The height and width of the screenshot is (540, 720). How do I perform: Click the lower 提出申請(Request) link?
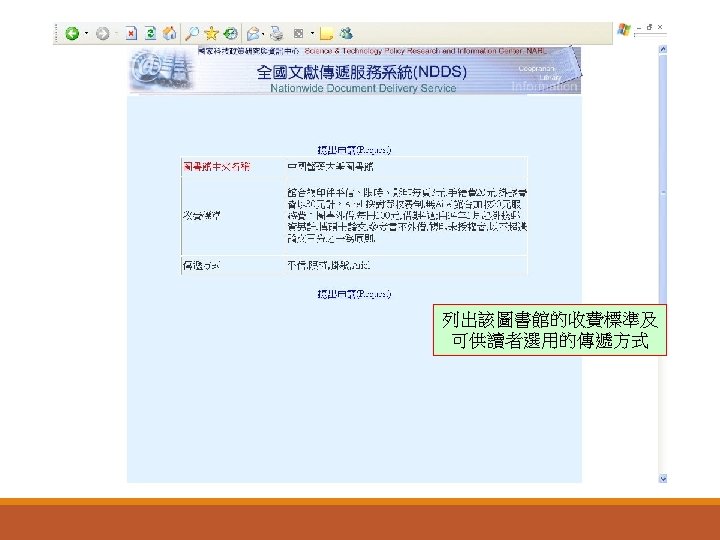pos(354,294)
